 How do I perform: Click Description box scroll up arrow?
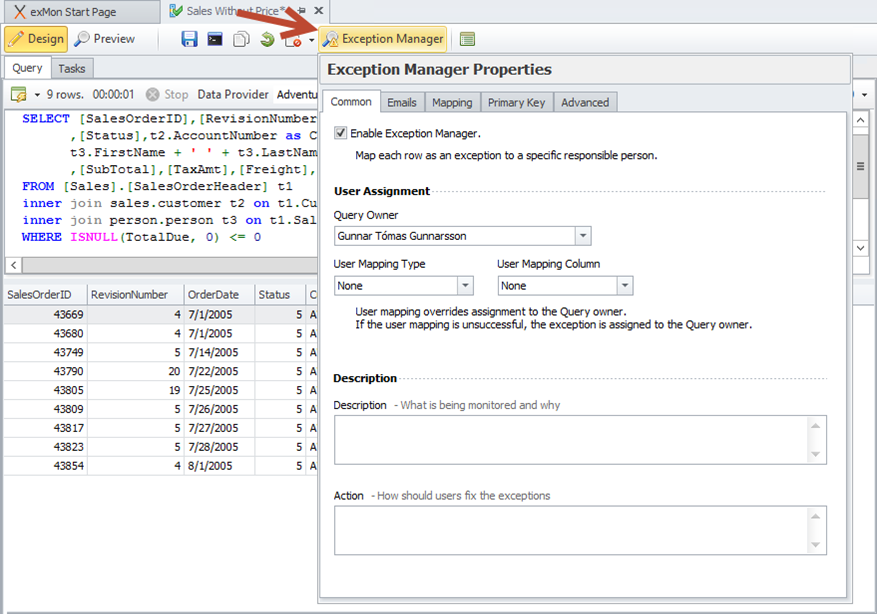tap(815, 426)
